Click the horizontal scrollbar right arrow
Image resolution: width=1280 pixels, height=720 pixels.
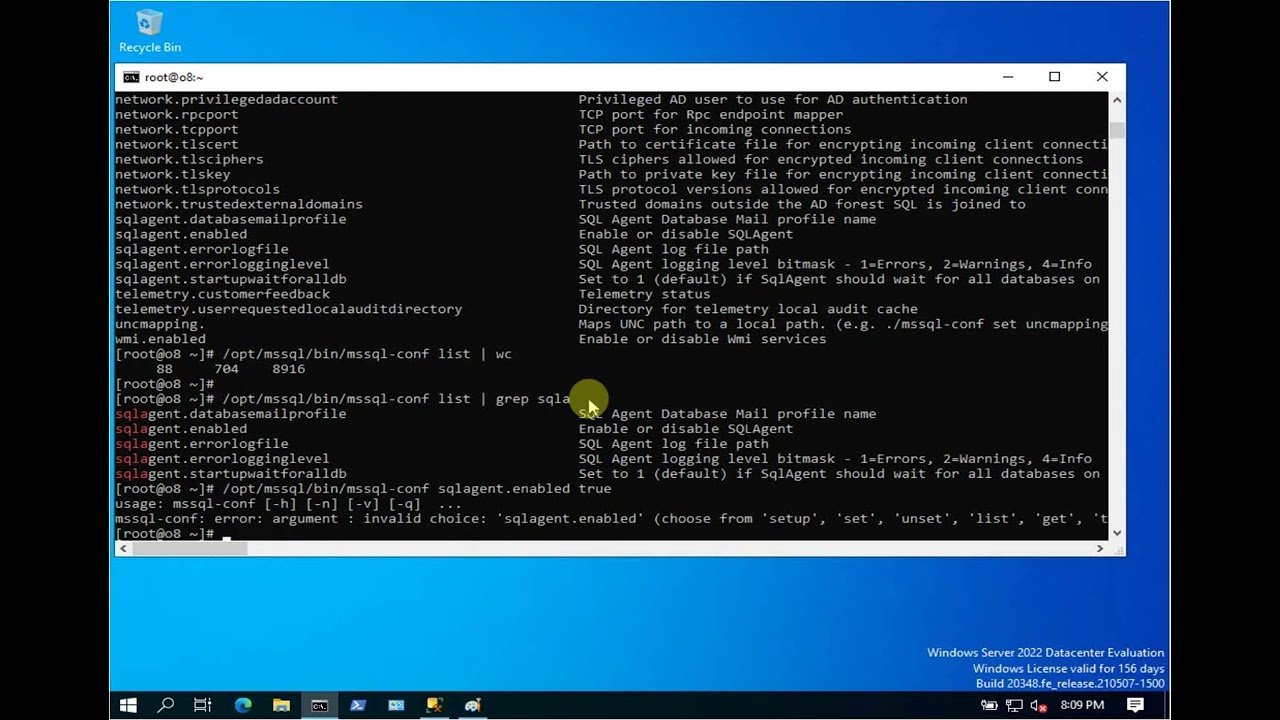[1100, 548]
